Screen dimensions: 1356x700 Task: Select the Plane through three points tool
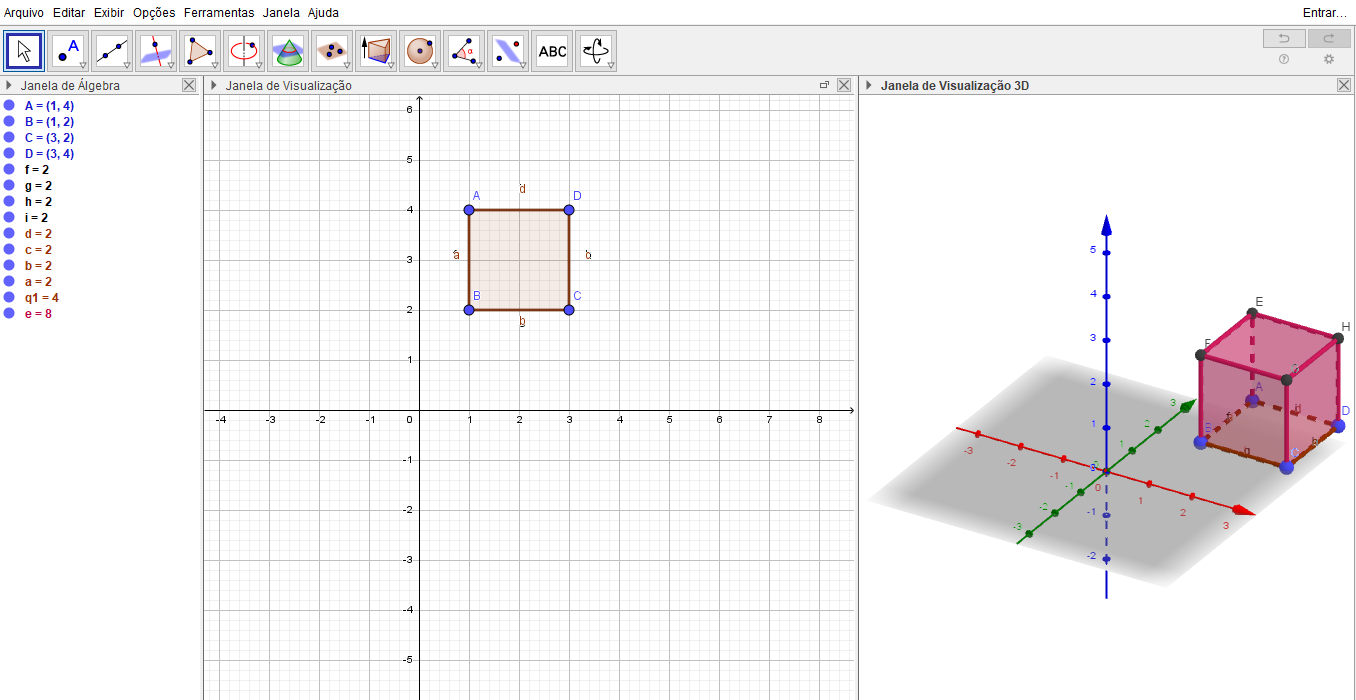333,50
